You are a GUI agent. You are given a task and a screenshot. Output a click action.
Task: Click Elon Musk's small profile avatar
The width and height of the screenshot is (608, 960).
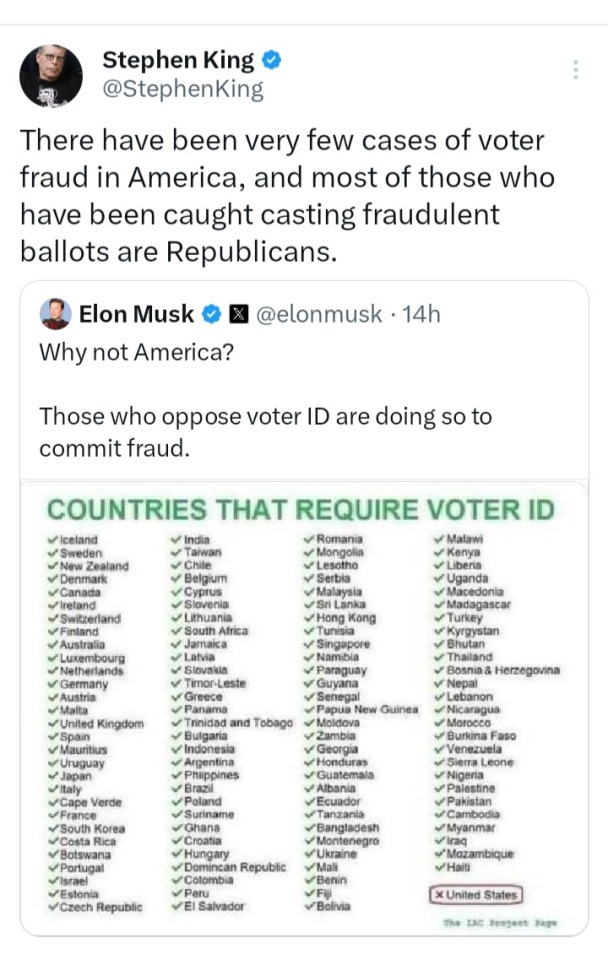coord(55,314)
